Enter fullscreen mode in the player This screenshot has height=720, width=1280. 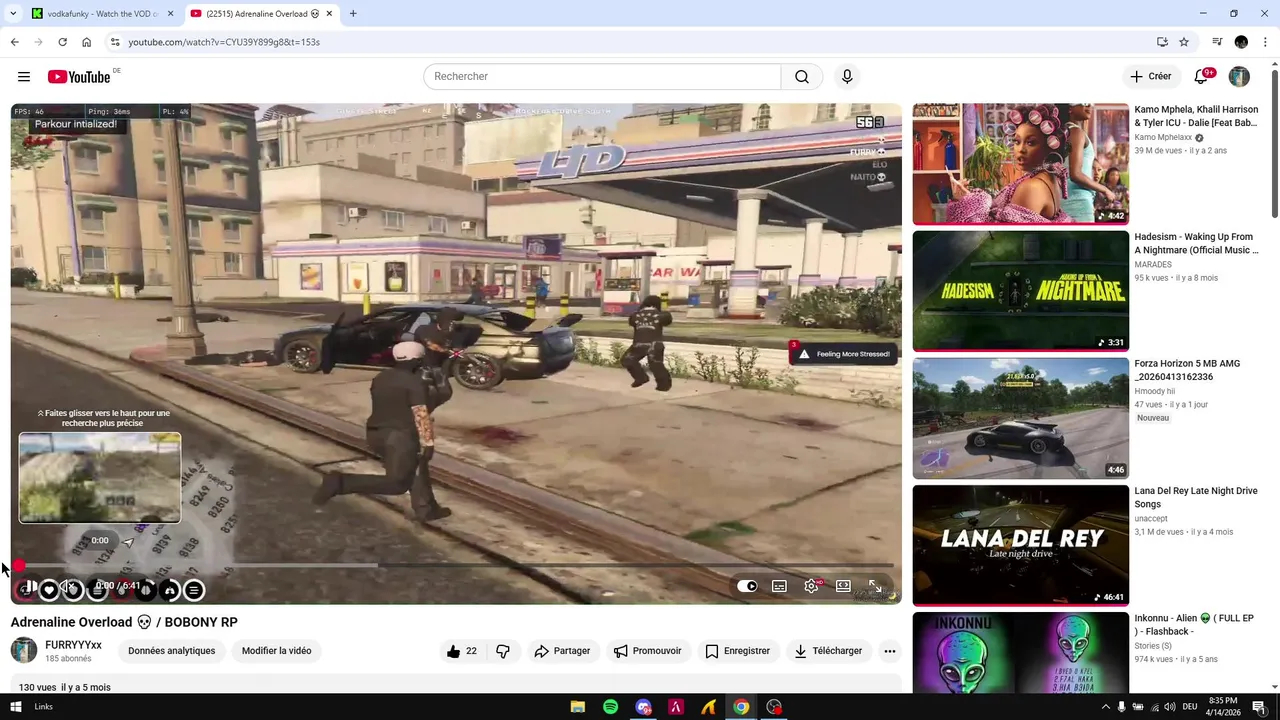pos(875,586)
